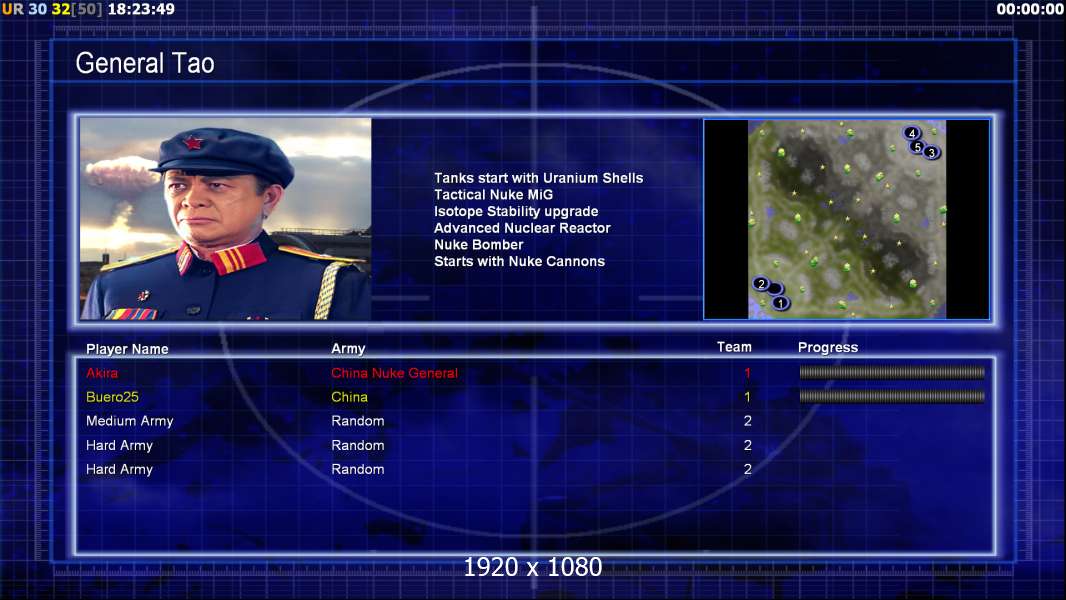Image resolution: width=1066 pixels, height=600 pixels.
Task: Click General Tao portrait image
Action: (x=226, y=219)
